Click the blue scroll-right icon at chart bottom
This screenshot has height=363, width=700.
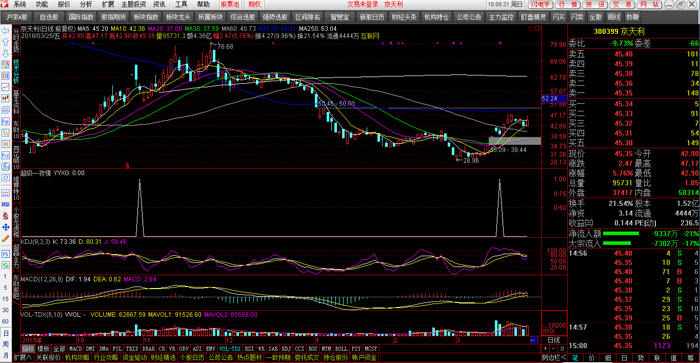click(x=534, y=341)
